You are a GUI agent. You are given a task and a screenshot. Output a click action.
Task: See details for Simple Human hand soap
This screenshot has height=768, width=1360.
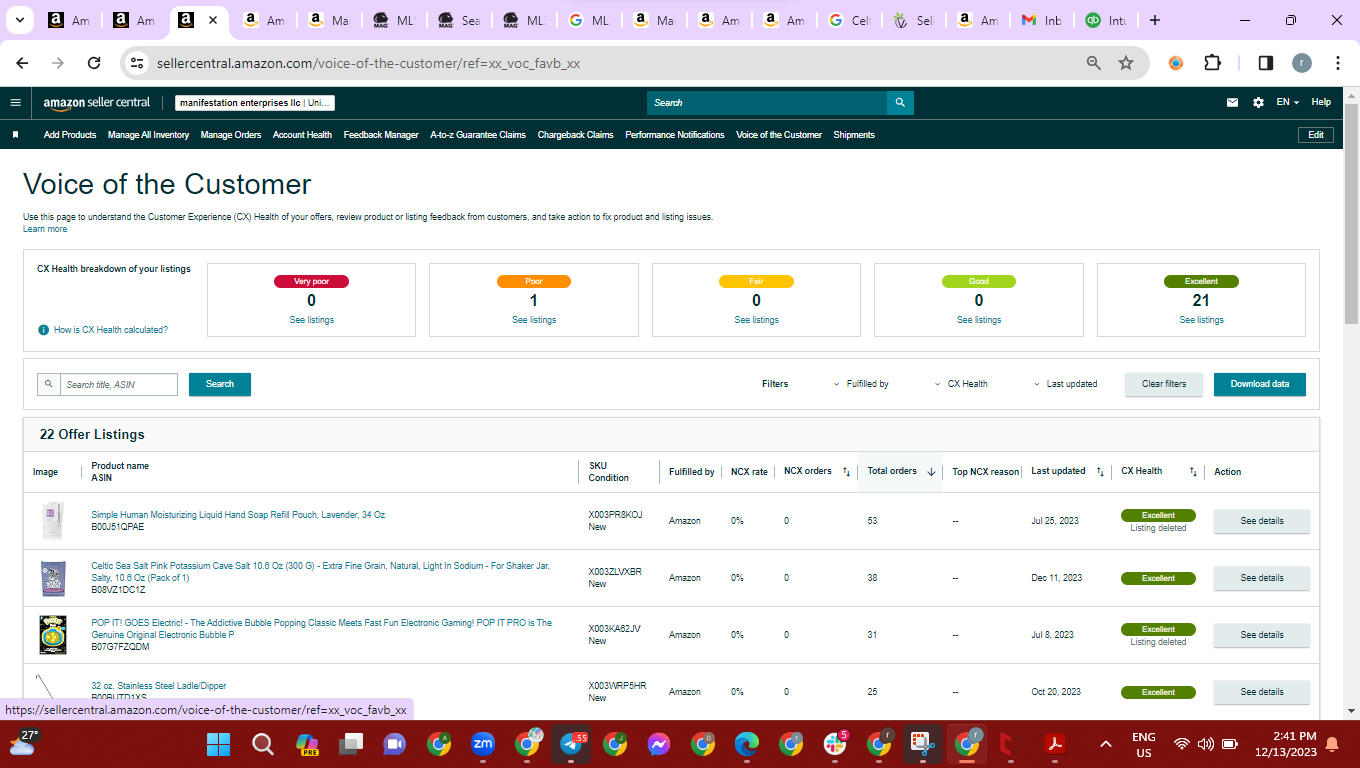click(1262, 521)
